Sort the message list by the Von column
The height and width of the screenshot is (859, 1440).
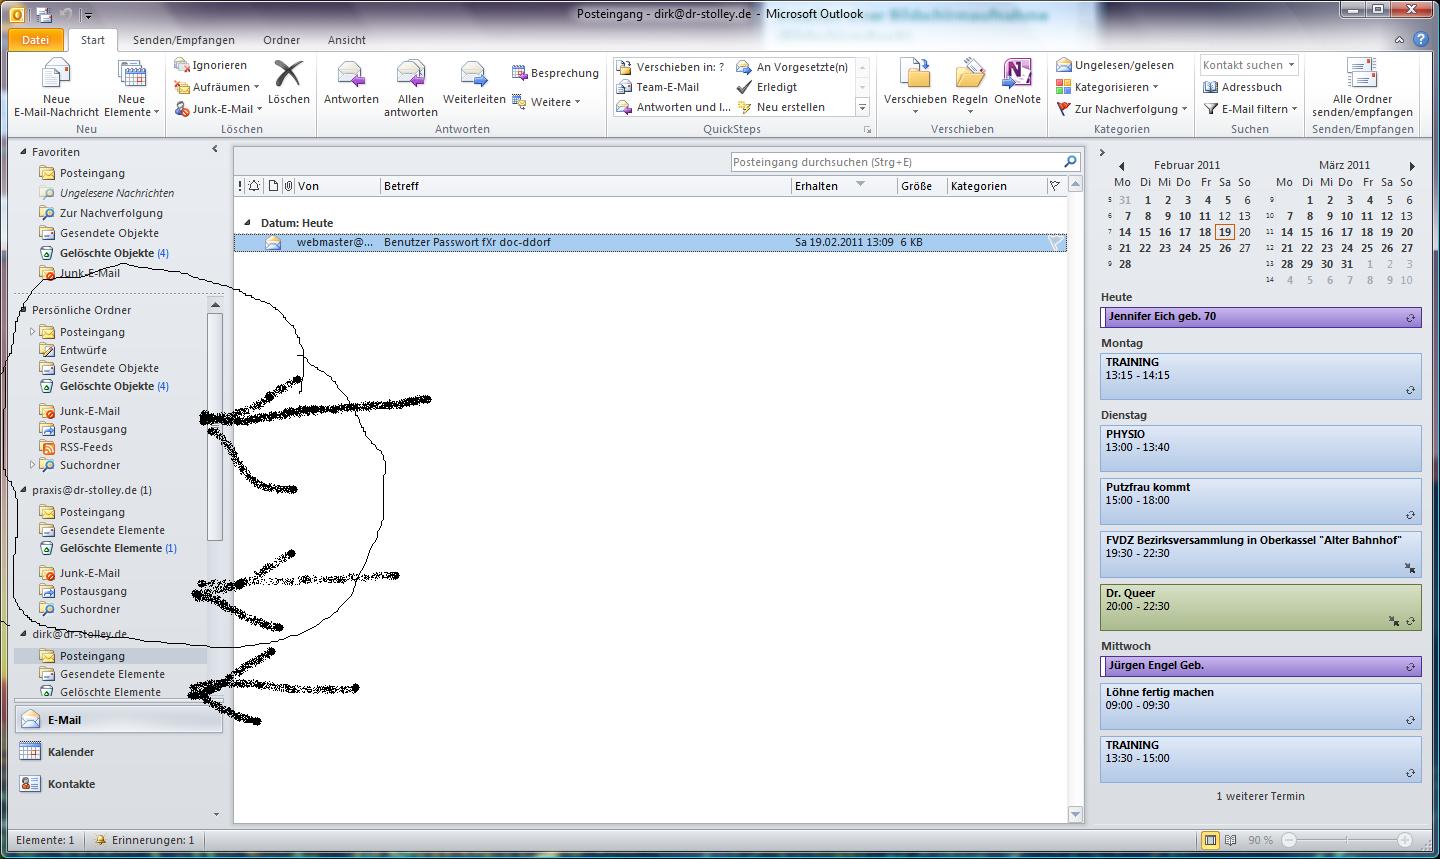(x=337, y=186)
